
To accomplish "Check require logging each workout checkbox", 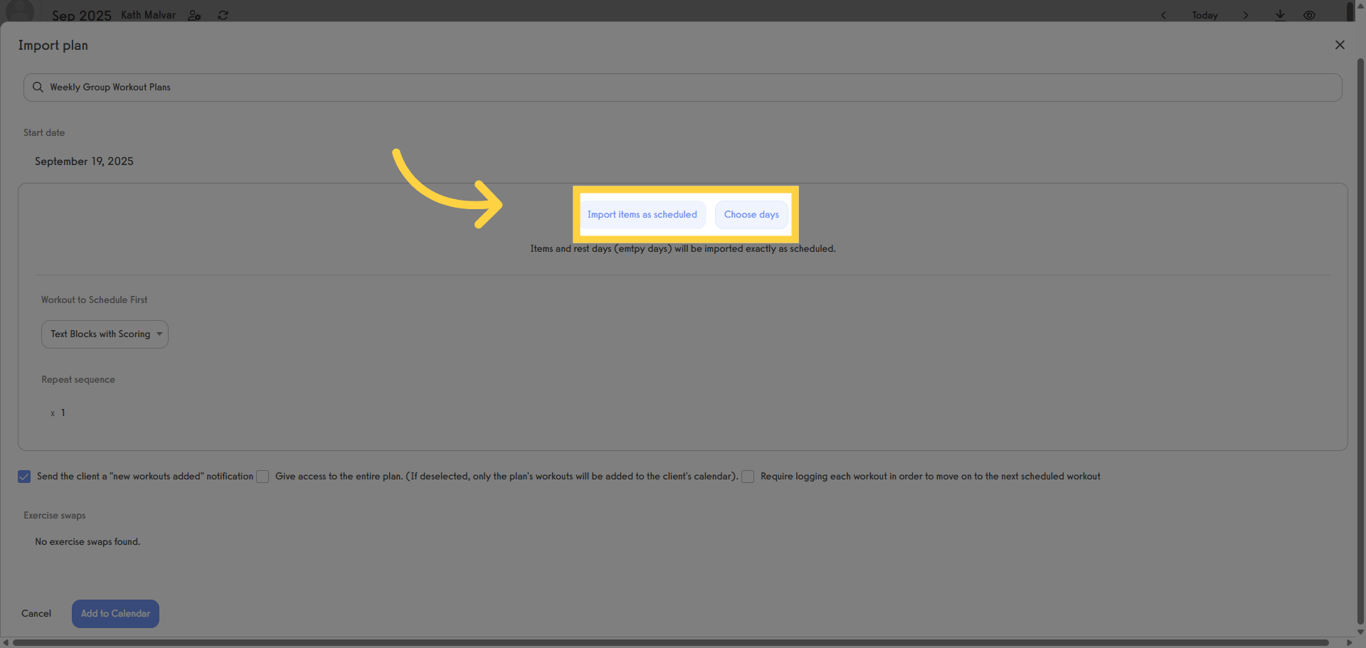I will (x=748, y=476).
